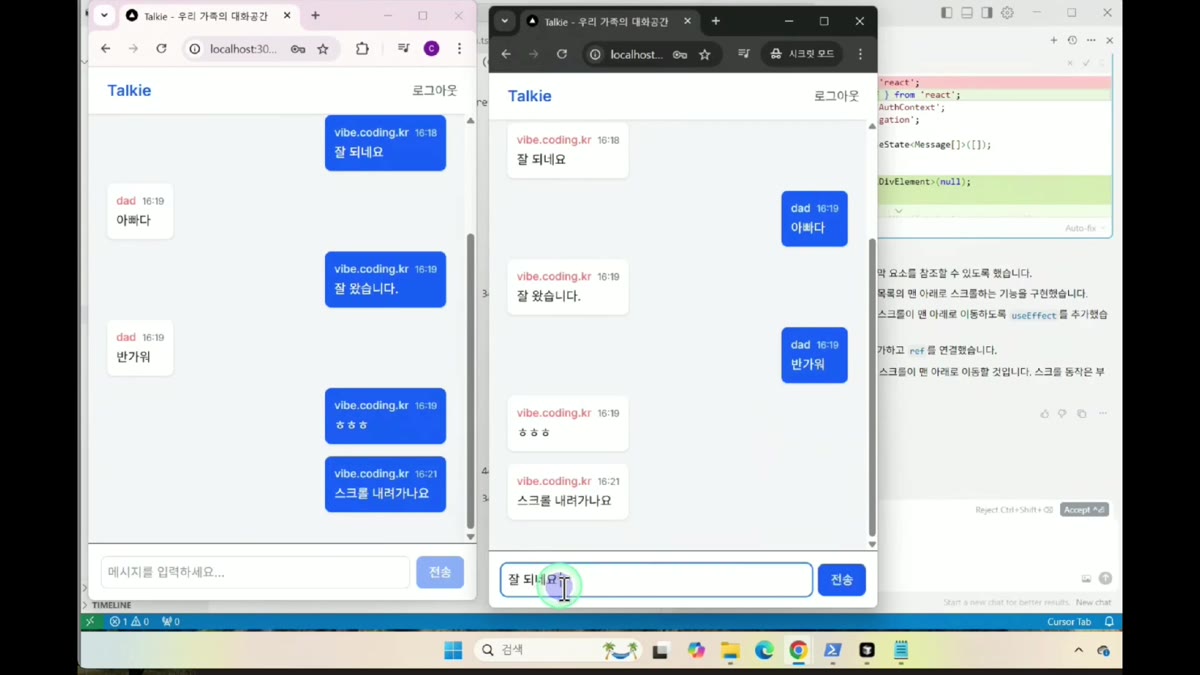Screen dimensions: 1200x675
Task: Reload page in incognito Chrome window
Action: click(562, 54)
